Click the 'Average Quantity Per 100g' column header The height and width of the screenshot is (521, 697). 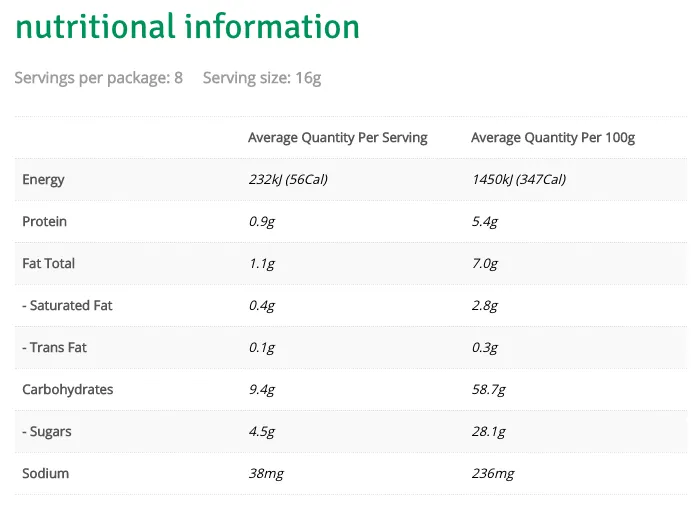(x=553, y=138)
